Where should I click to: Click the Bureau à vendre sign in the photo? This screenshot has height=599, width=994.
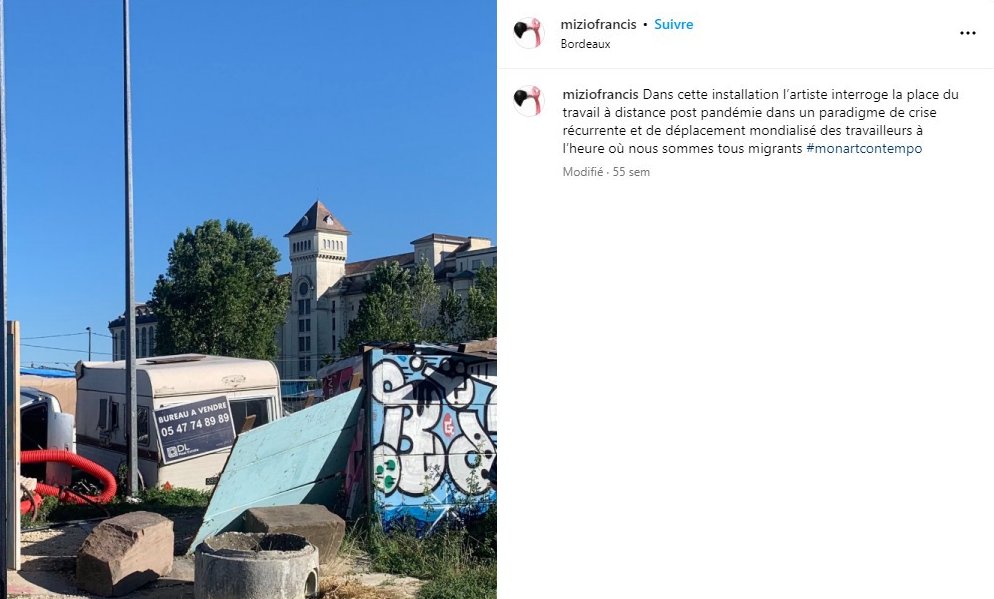pyautogui.click(x=194, y=429)
